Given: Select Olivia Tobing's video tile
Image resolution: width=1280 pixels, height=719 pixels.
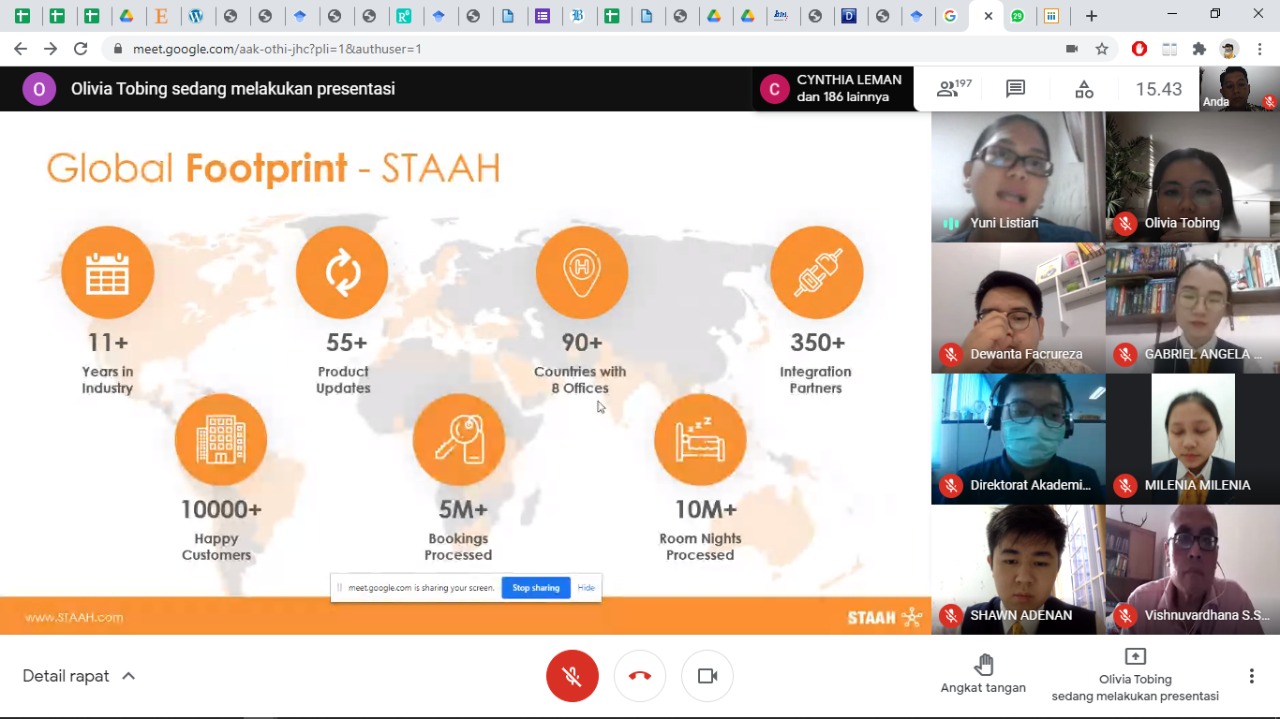Looking at the screenshot, I should coord(1193,177).
